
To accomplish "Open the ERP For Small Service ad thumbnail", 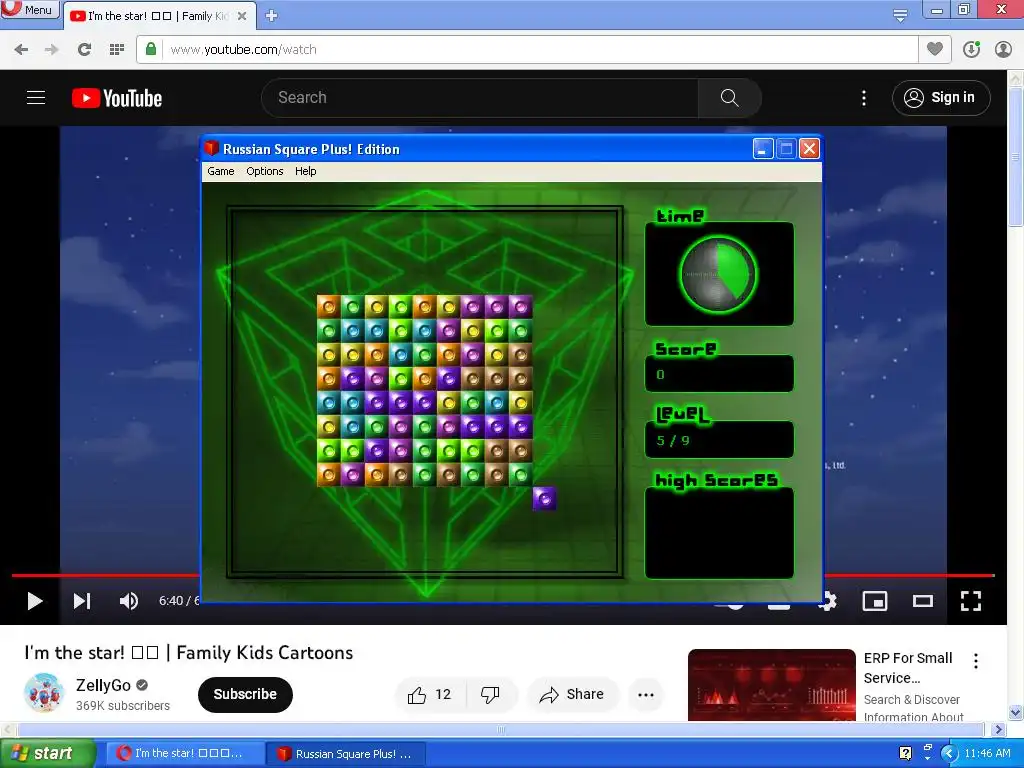I will pyautogui.click(x=771, y=685).
